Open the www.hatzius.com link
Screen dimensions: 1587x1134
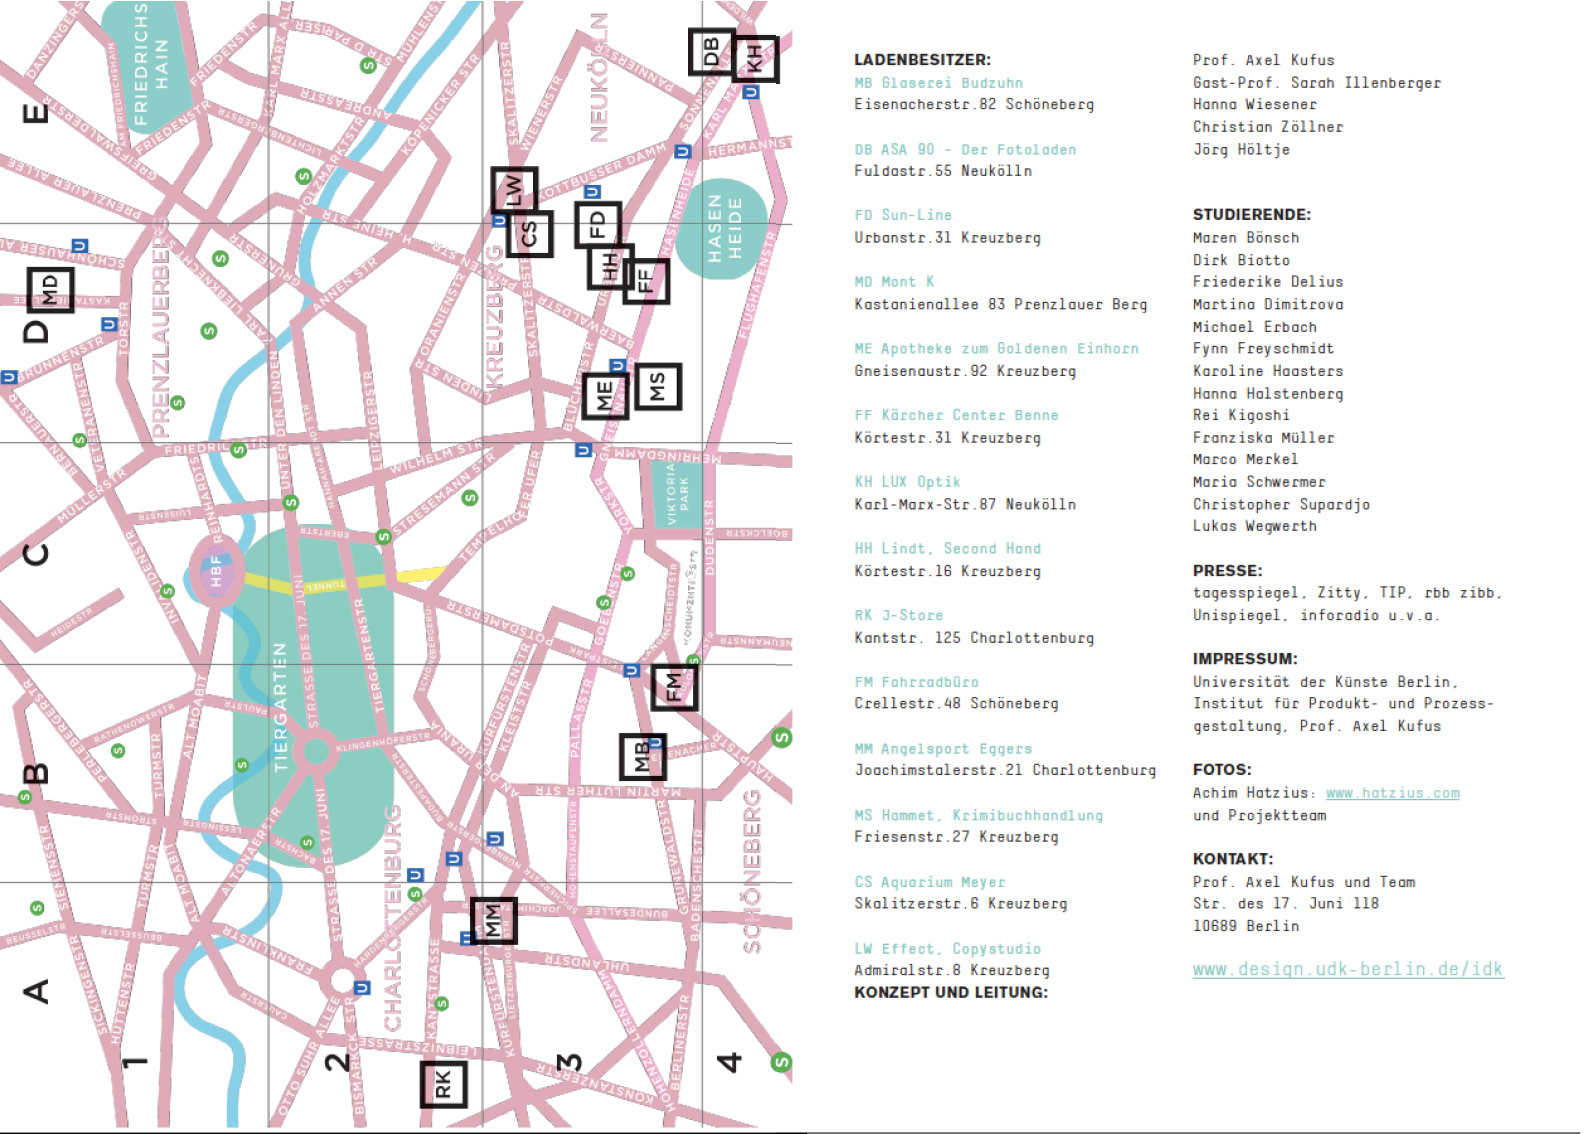[1392, 793]
